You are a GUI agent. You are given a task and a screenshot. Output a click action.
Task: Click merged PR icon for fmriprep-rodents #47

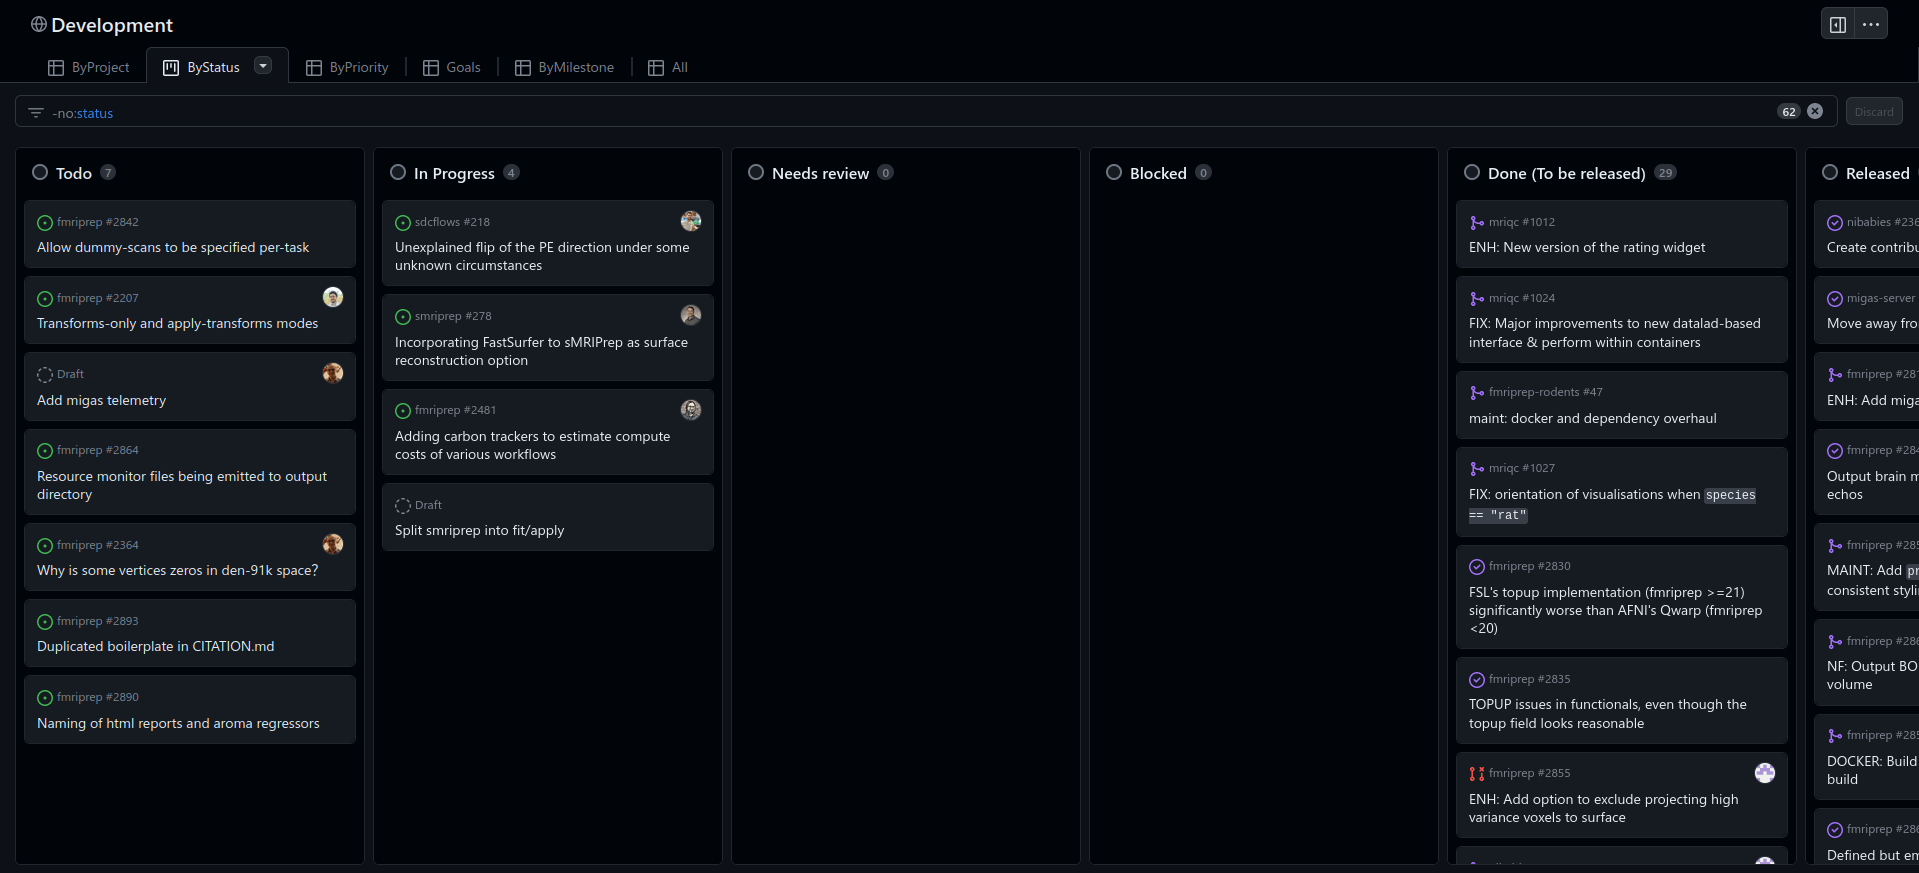tap(1477, 393)
